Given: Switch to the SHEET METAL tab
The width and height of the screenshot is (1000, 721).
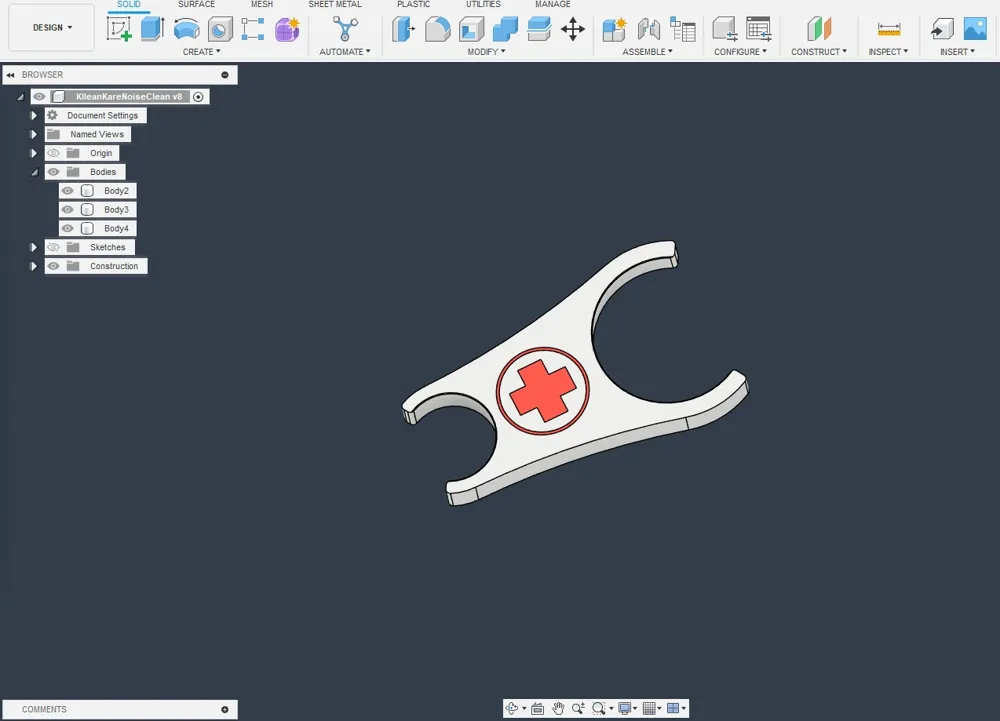Looking at the screenshot, I should point(335,4).
